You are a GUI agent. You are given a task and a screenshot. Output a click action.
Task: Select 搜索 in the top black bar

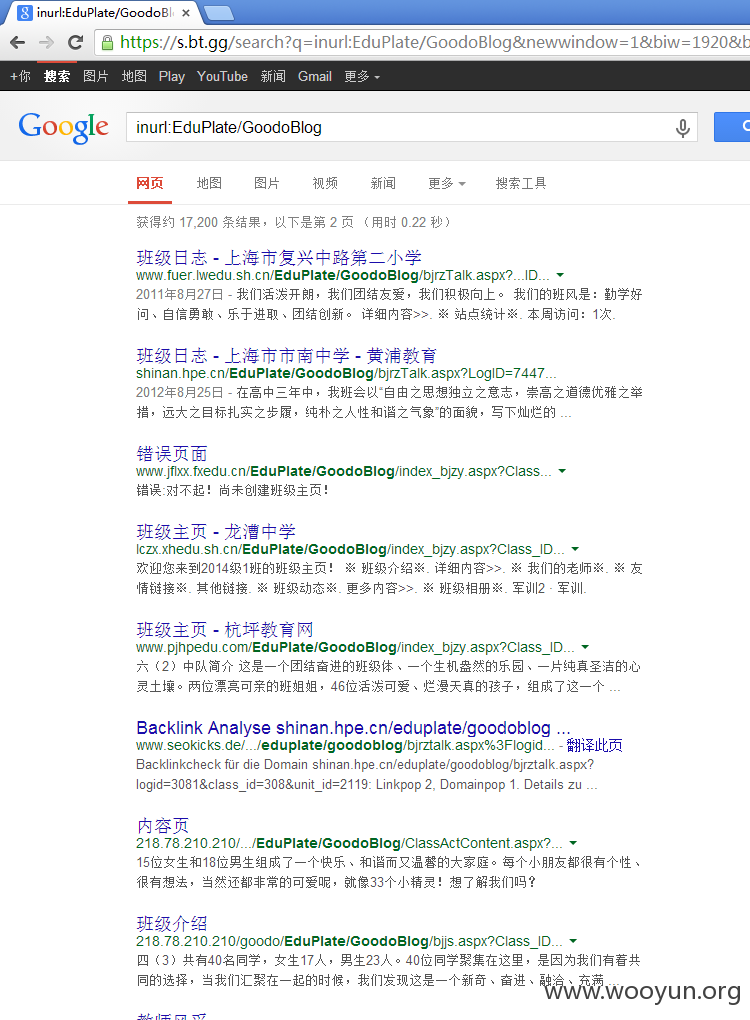coord(57,76)
